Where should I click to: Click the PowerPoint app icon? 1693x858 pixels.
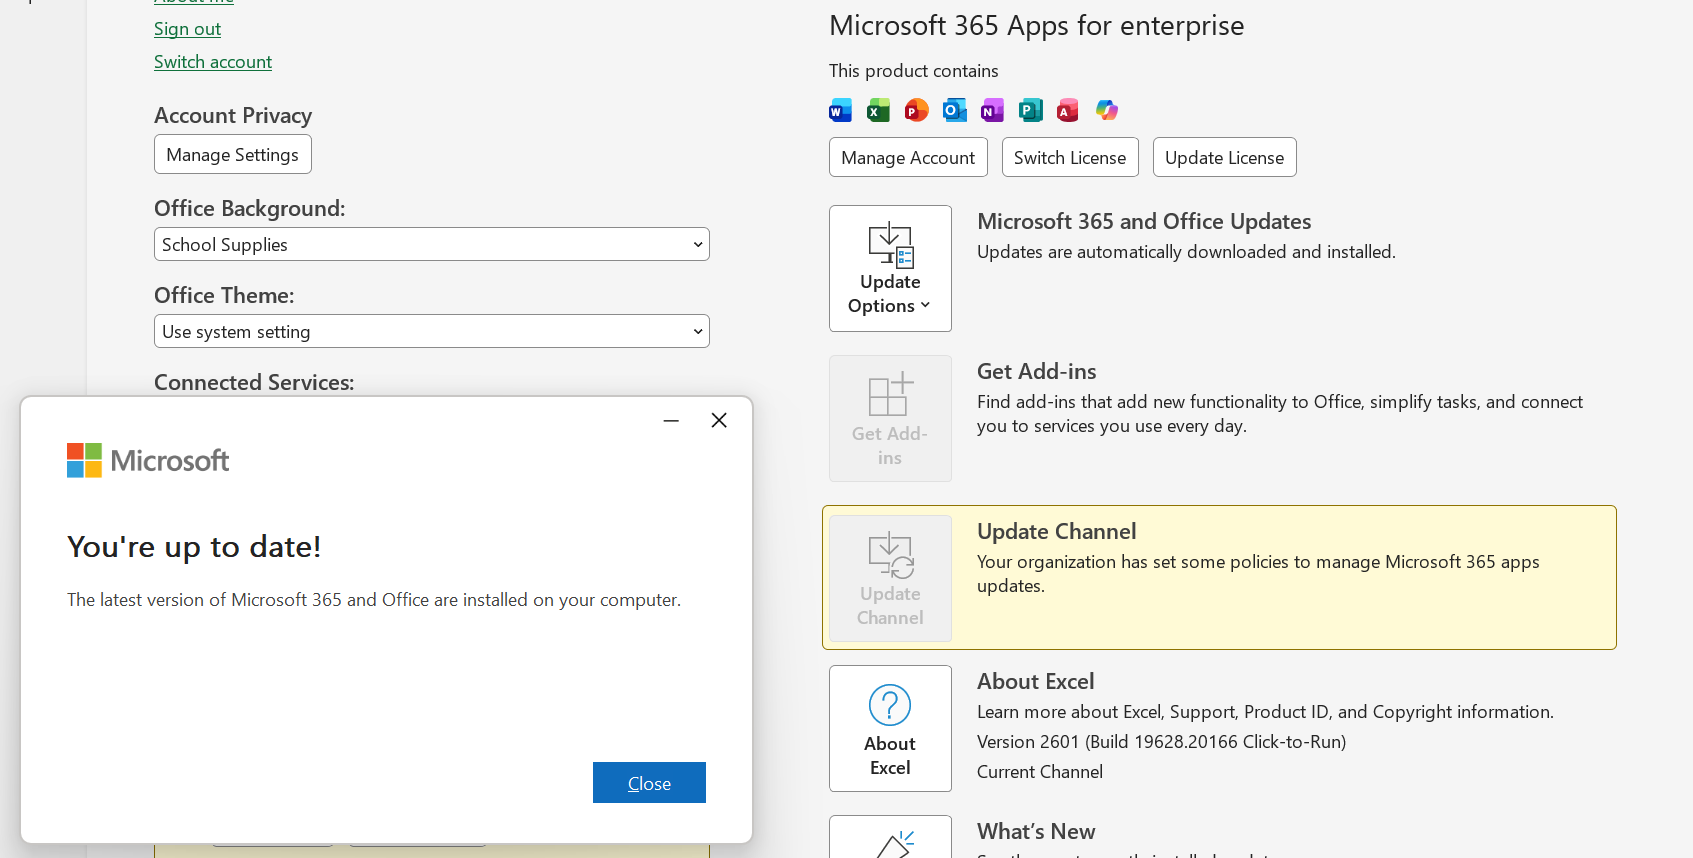coord(916,110)
